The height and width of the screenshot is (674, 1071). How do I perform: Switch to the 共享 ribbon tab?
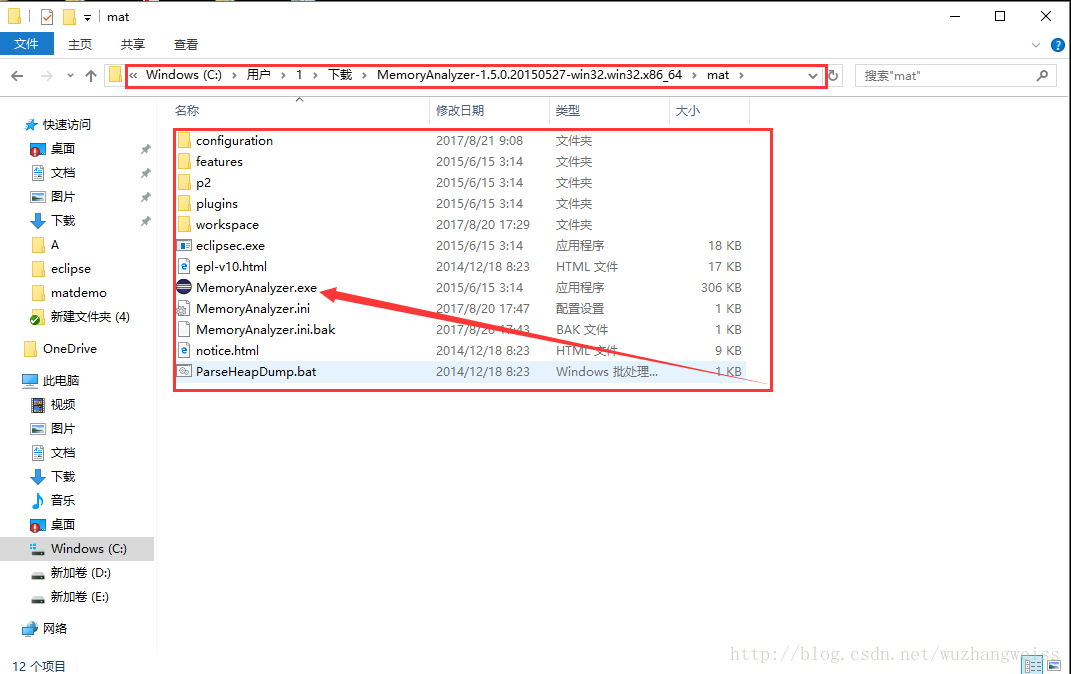133,44
